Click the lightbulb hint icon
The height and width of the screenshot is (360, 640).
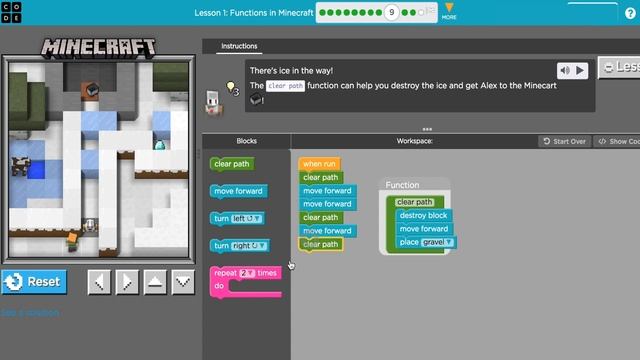[x=231, y=87]
